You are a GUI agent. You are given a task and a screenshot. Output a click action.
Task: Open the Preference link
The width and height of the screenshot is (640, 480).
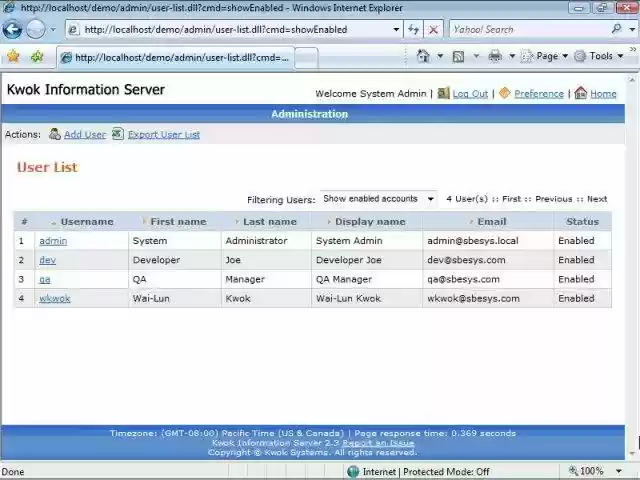click(x=539, y=94)
